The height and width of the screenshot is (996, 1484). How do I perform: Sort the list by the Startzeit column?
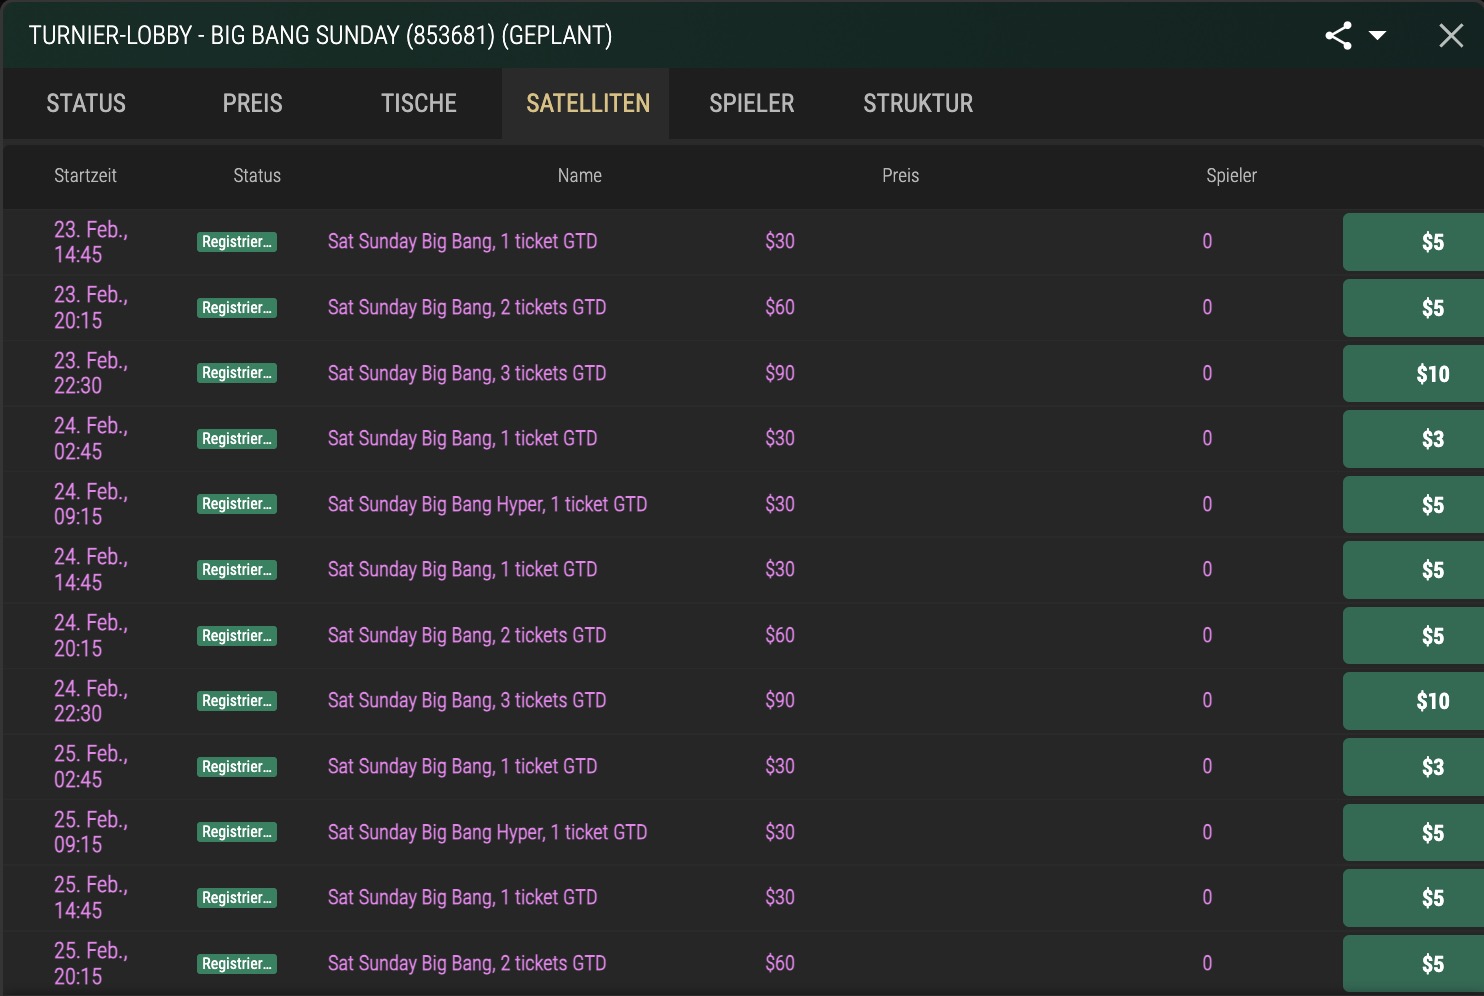(x=86, y=175)
